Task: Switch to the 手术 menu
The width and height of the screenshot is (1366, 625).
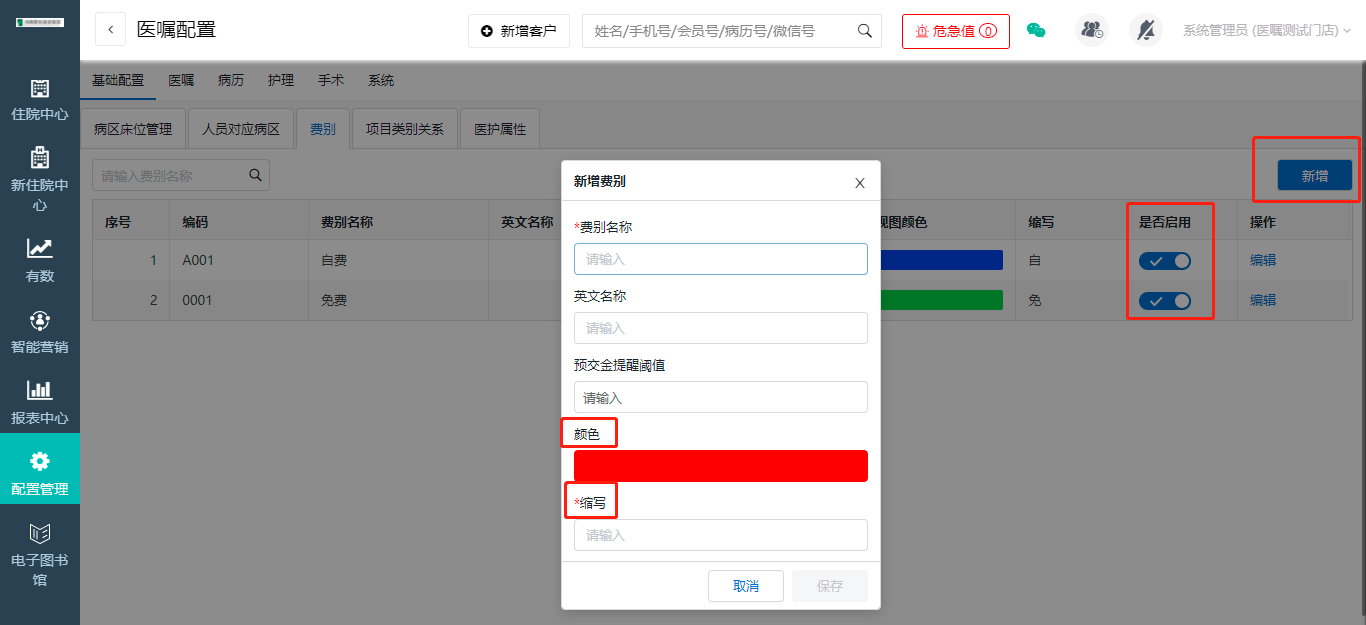Action: coord(331,81)
